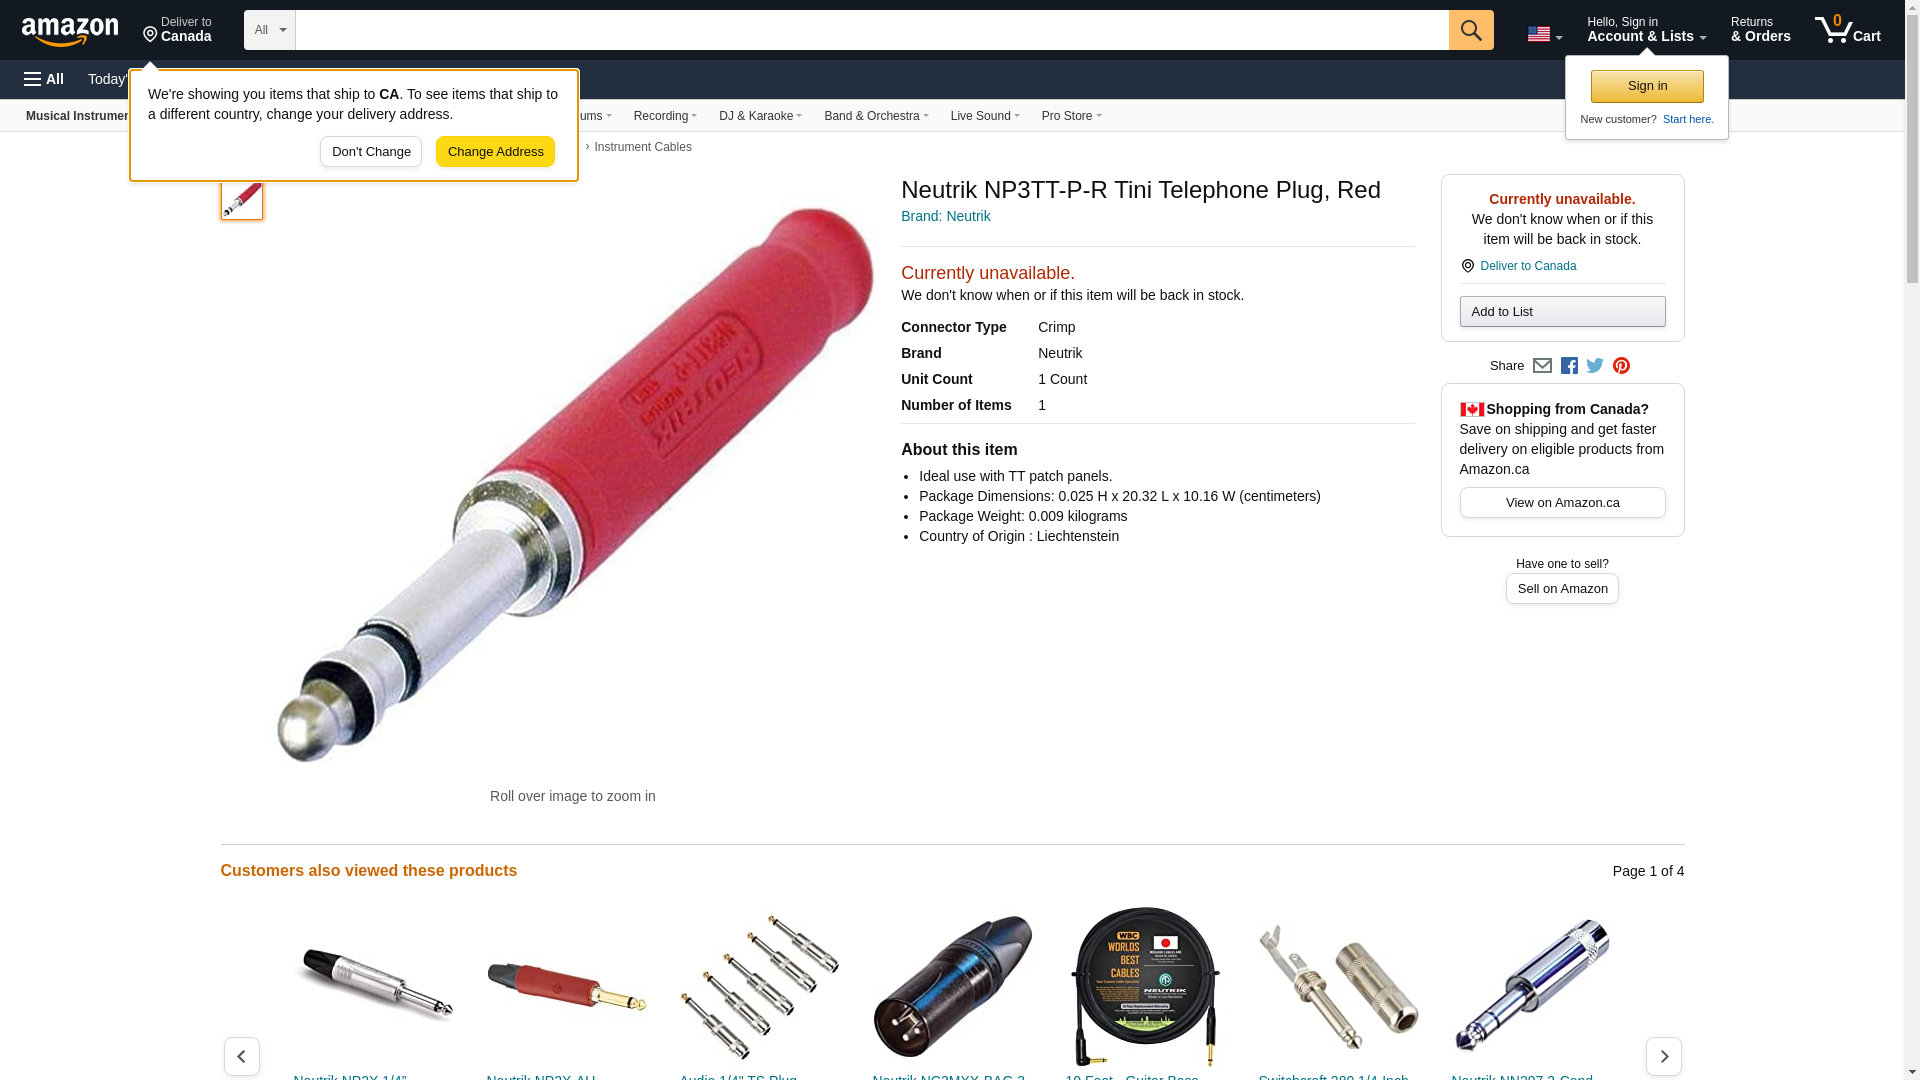Click in the search input field

tap(872, 30)
